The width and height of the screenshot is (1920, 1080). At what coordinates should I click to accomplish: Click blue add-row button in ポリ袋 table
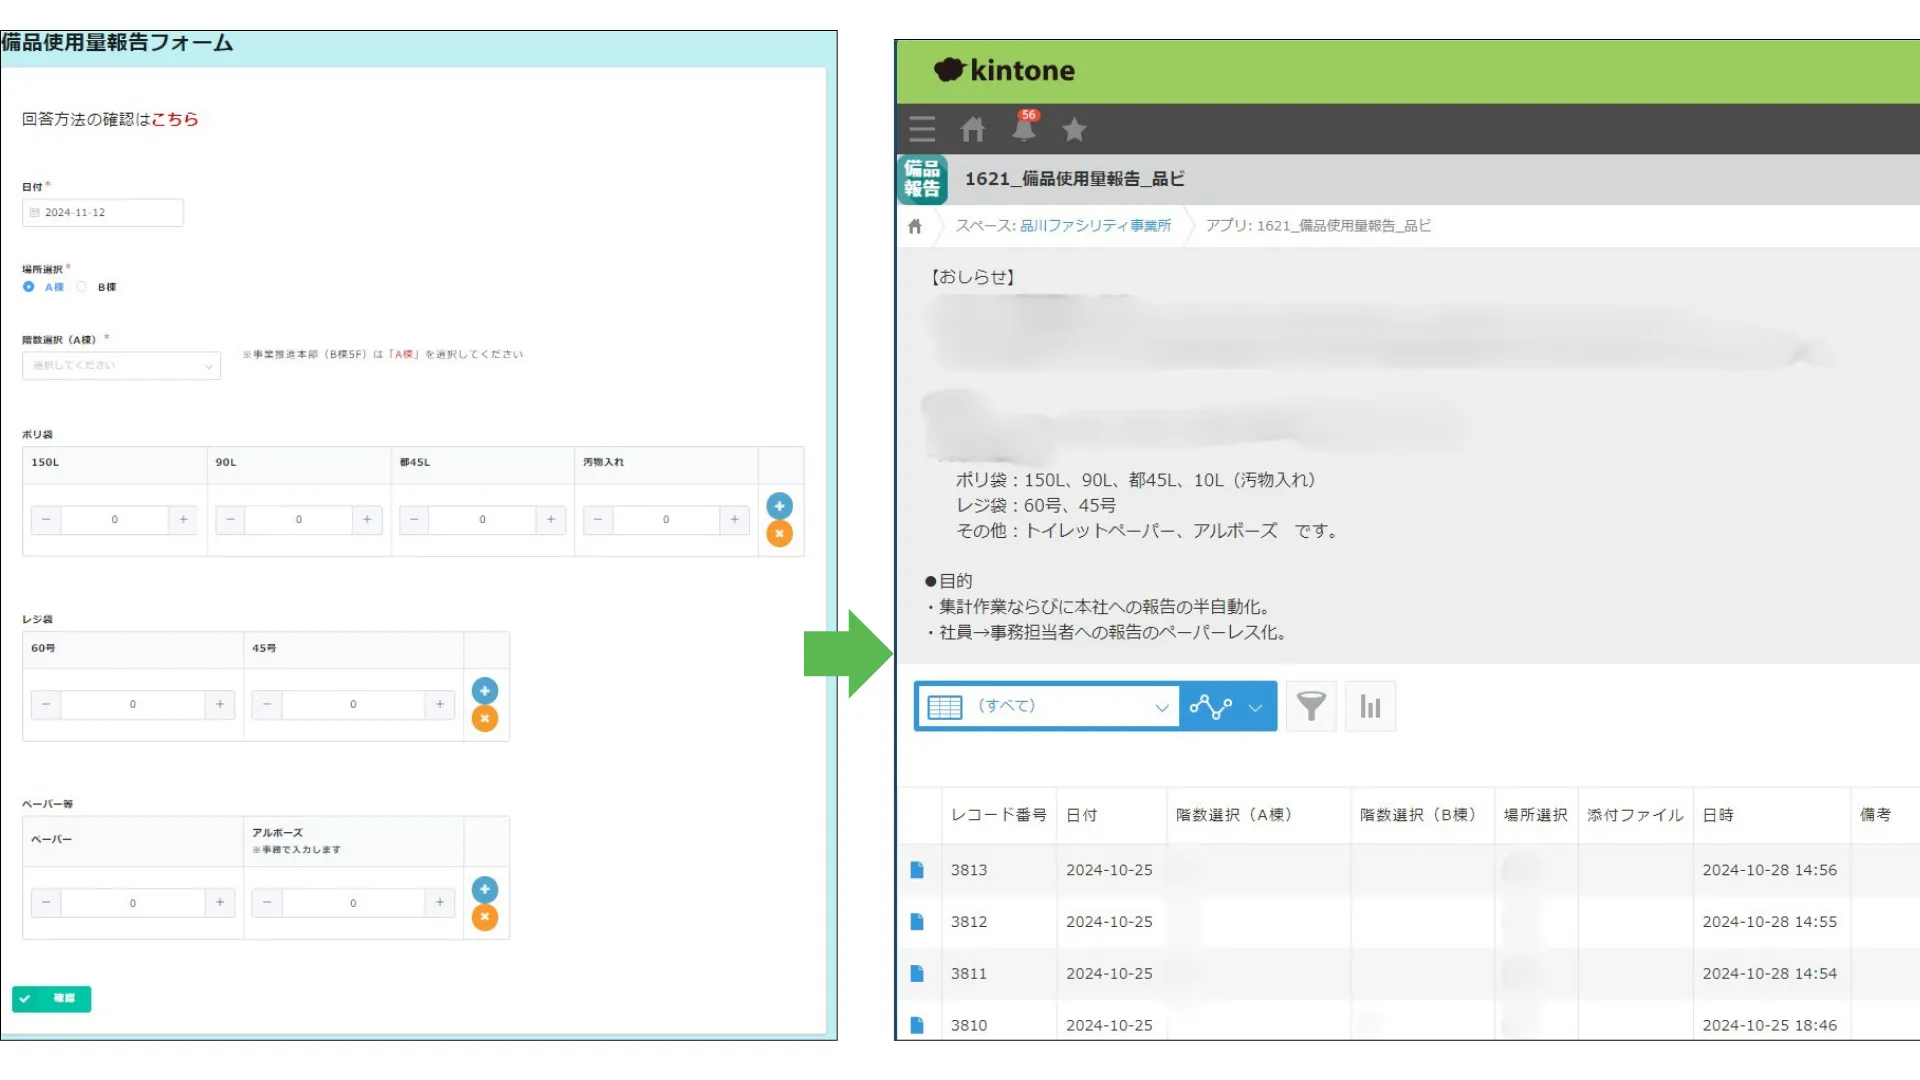(779, 506)
